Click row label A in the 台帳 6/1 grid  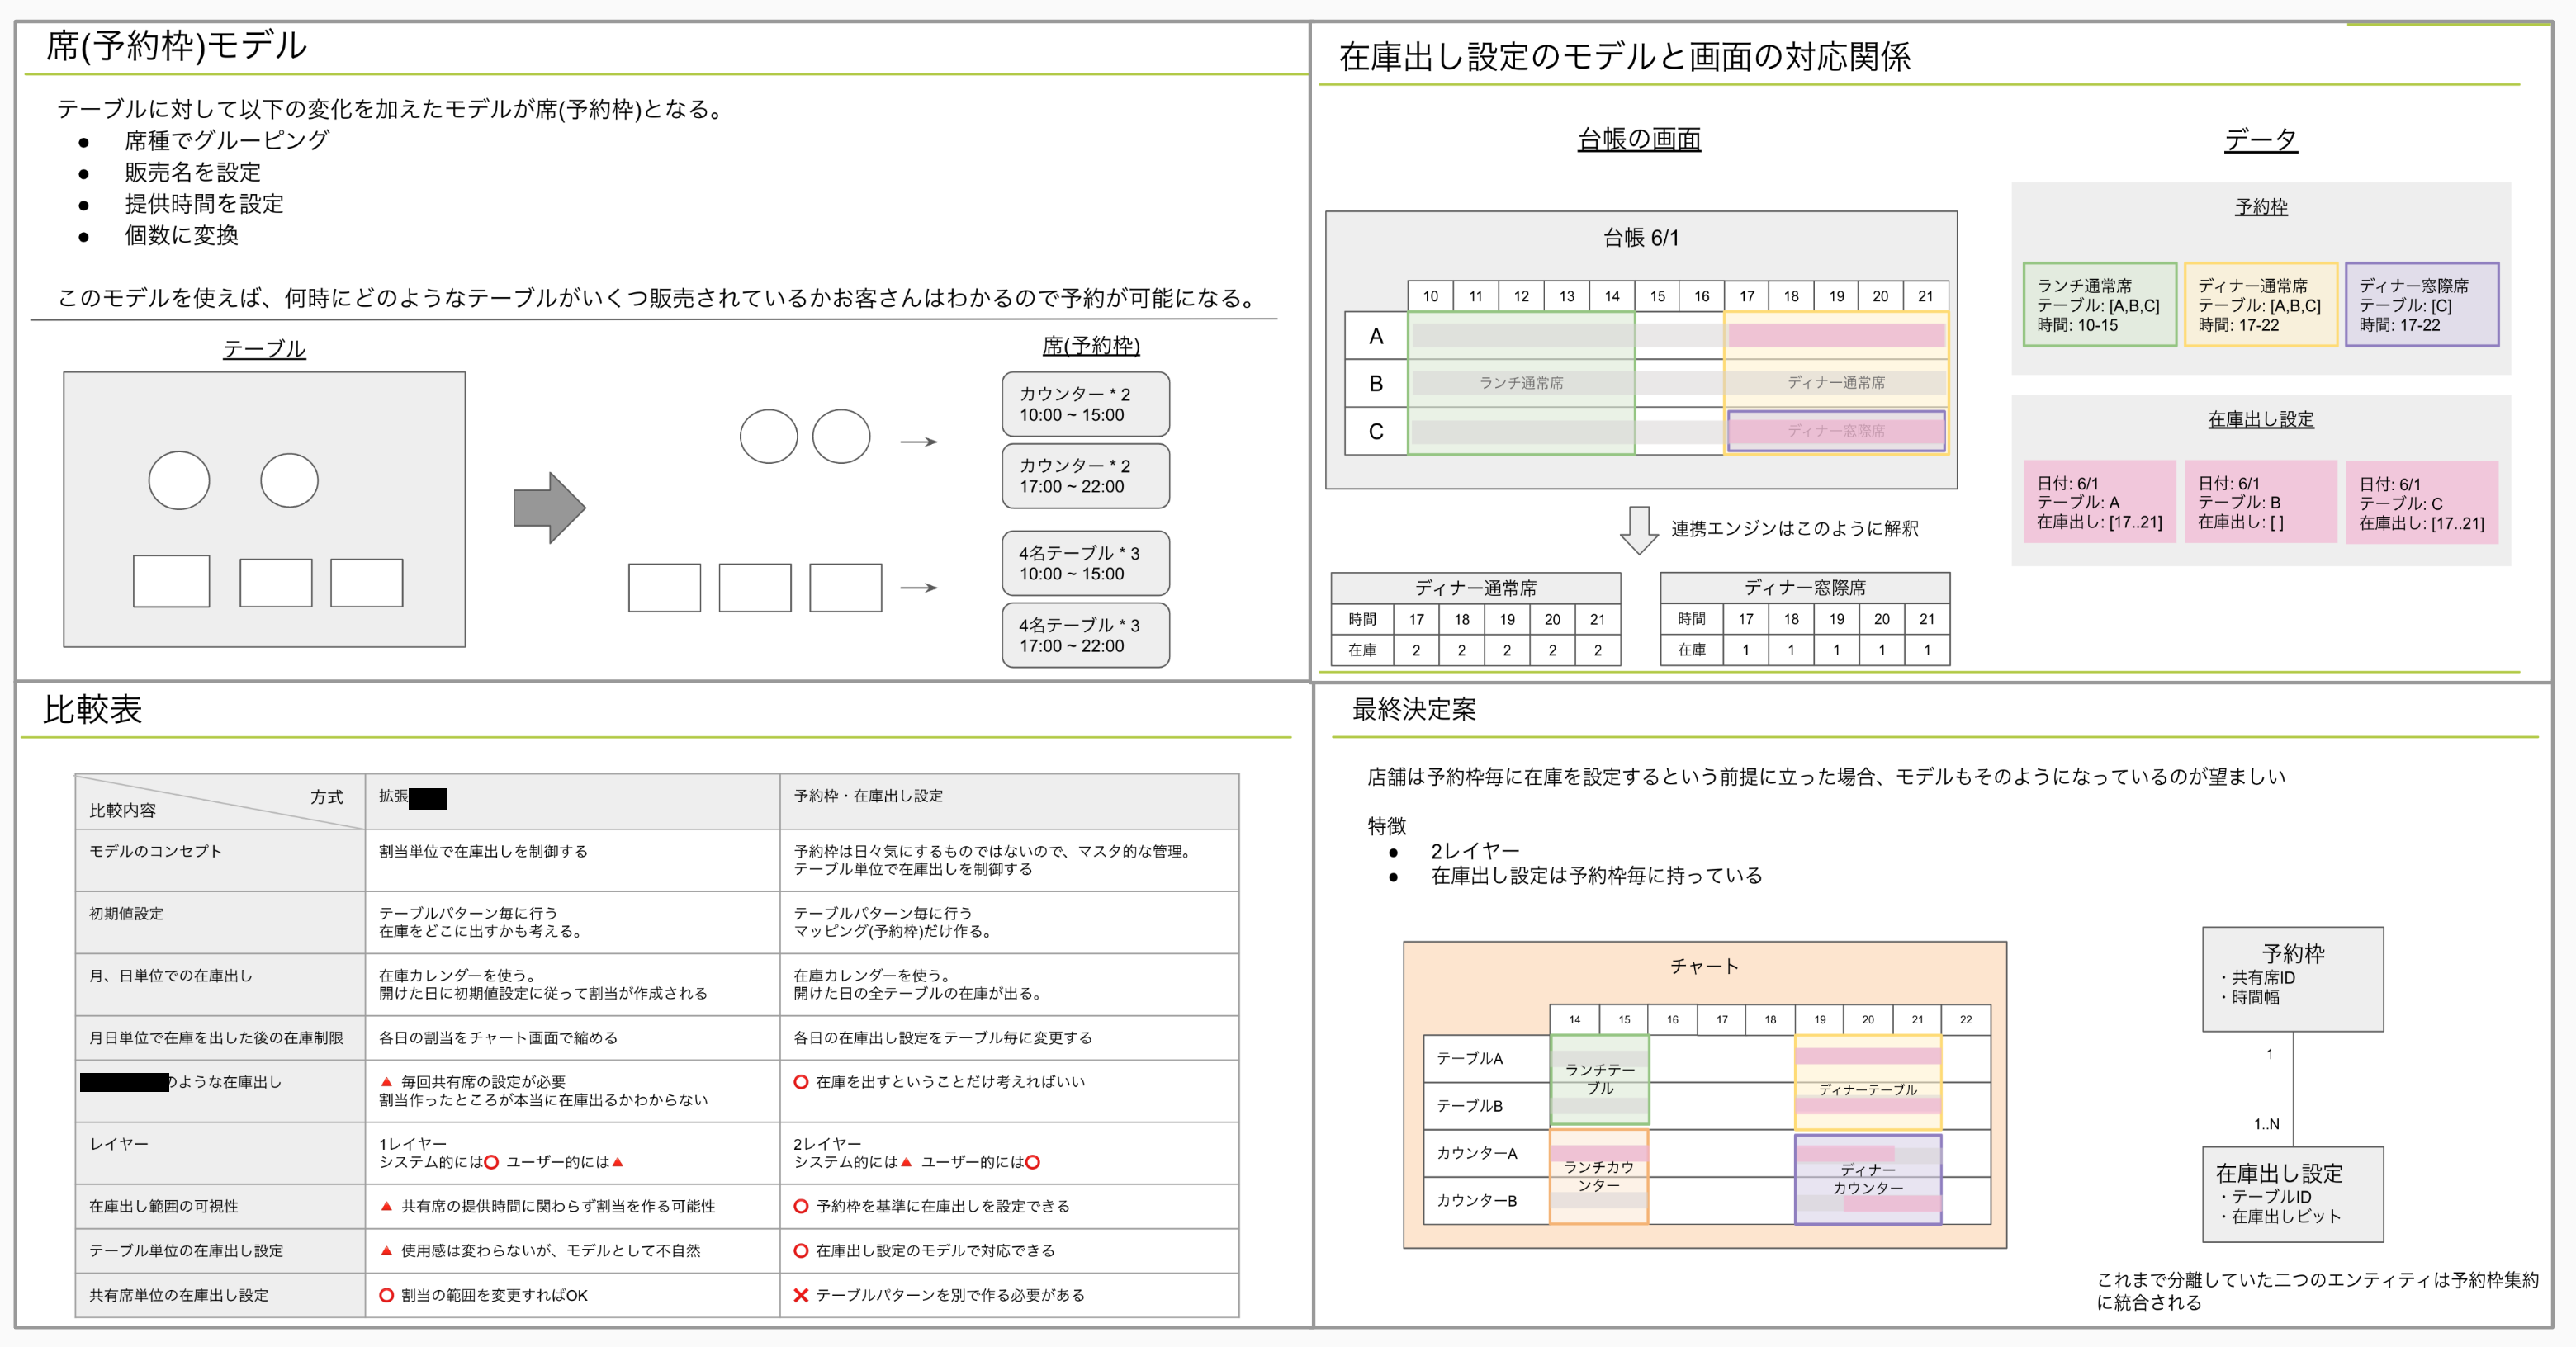[1376, 336]
